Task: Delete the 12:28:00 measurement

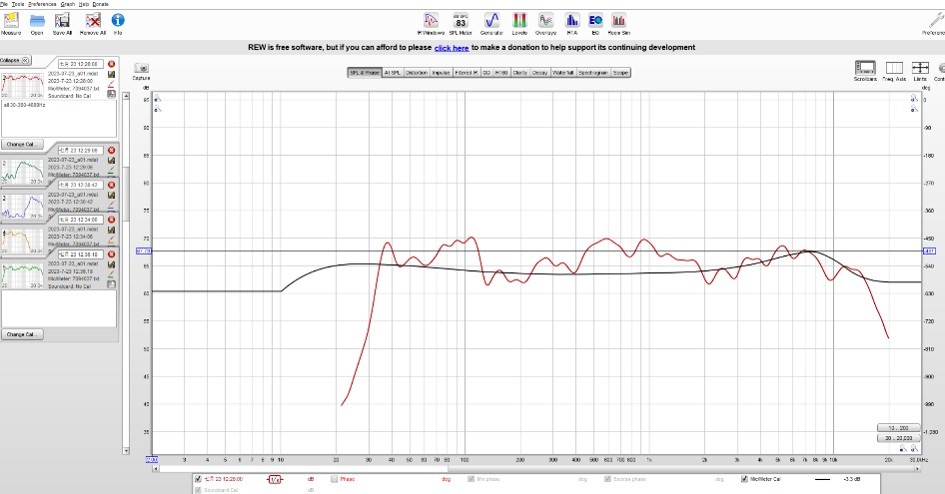Action: (111, 64)
